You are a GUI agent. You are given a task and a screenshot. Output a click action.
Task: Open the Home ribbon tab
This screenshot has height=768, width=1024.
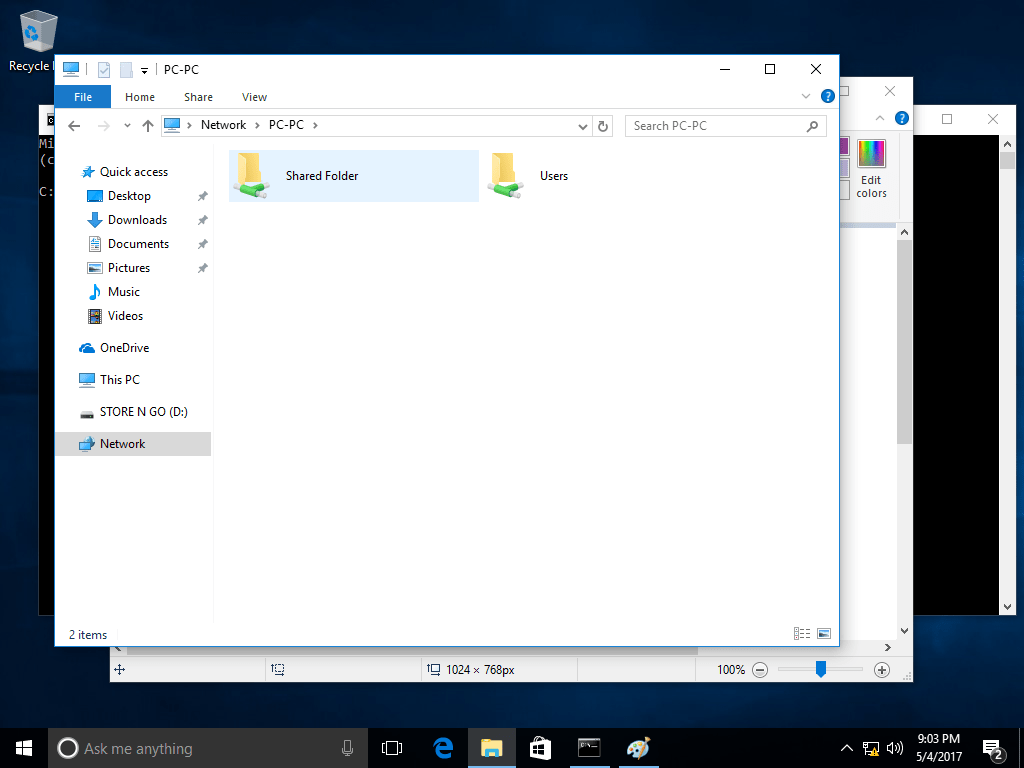pyautogui.click(x=140, y=97)
